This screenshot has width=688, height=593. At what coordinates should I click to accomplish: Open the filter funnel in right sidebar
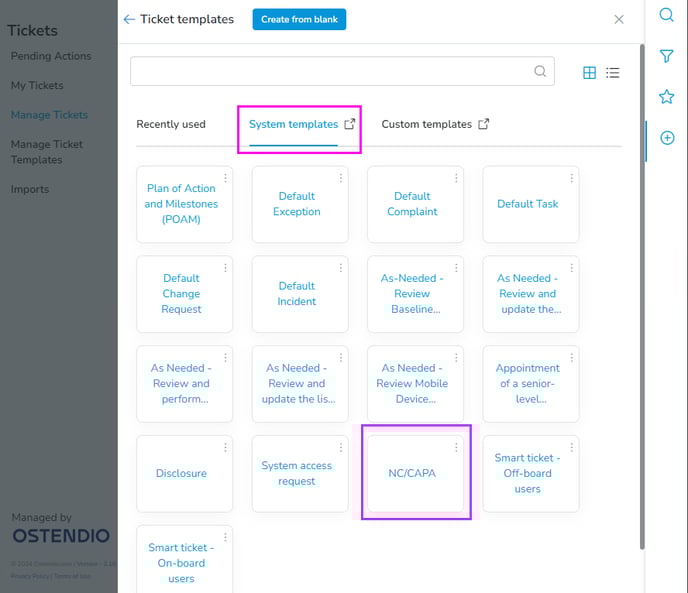[x=666, y=56]
